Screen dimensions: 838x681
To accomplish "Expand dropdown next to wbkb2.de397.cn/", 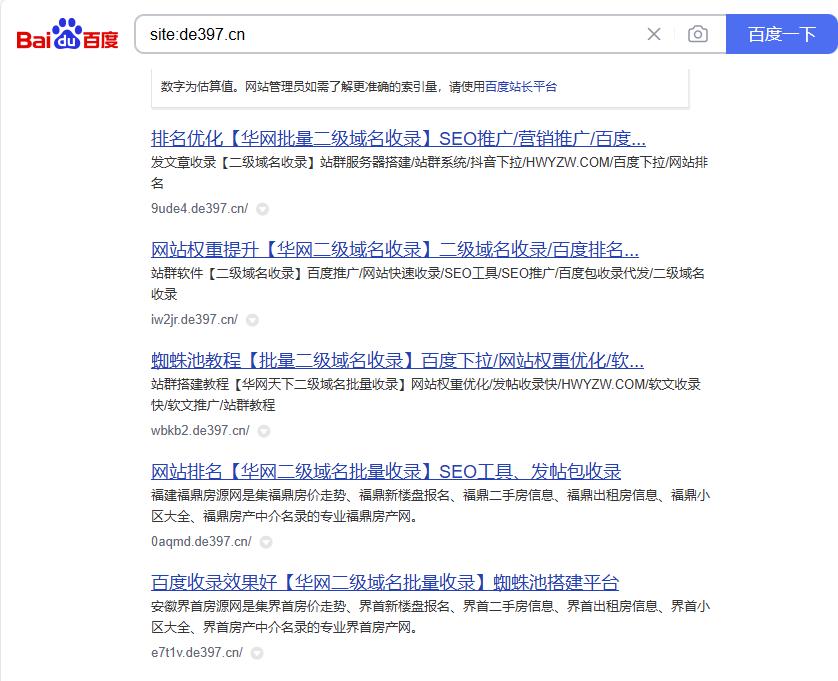I will [x=264, y=431].
